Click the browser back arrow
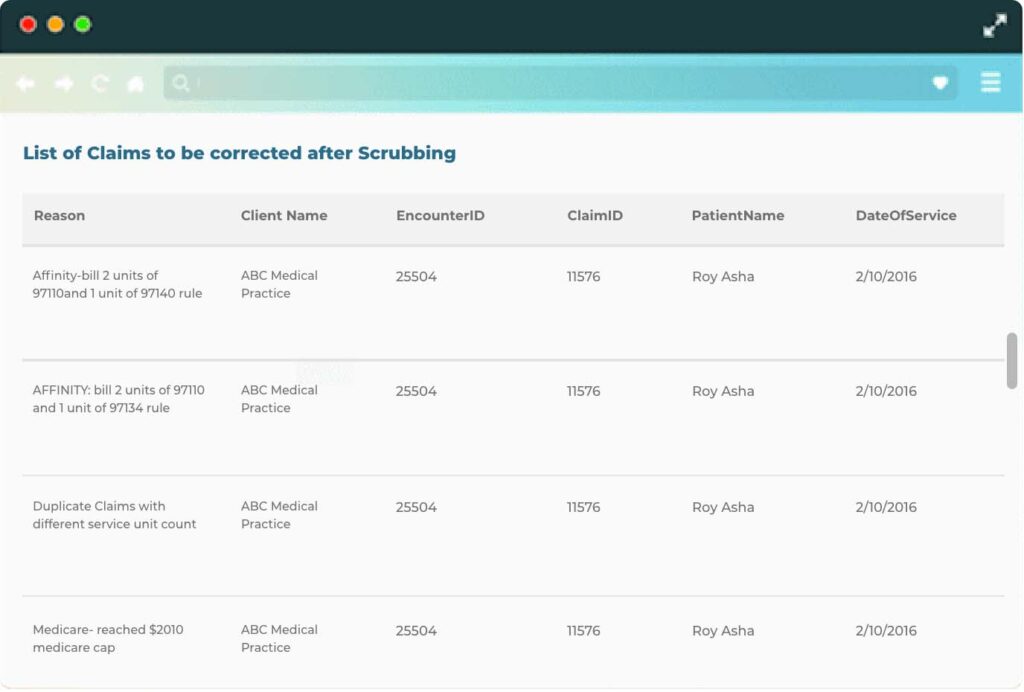This screenshot has width=1024, height=692. [26, 84]
